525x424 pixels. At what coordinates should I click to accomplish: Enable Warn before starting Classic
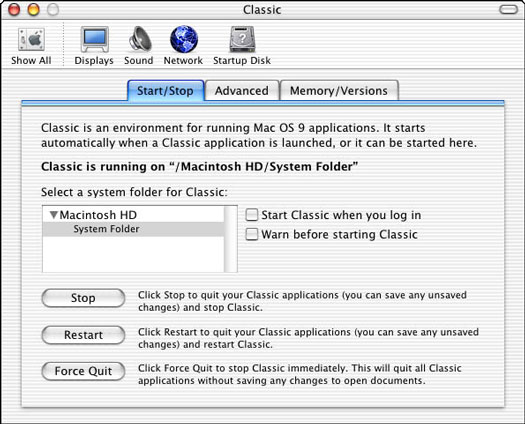pos(252,234)
